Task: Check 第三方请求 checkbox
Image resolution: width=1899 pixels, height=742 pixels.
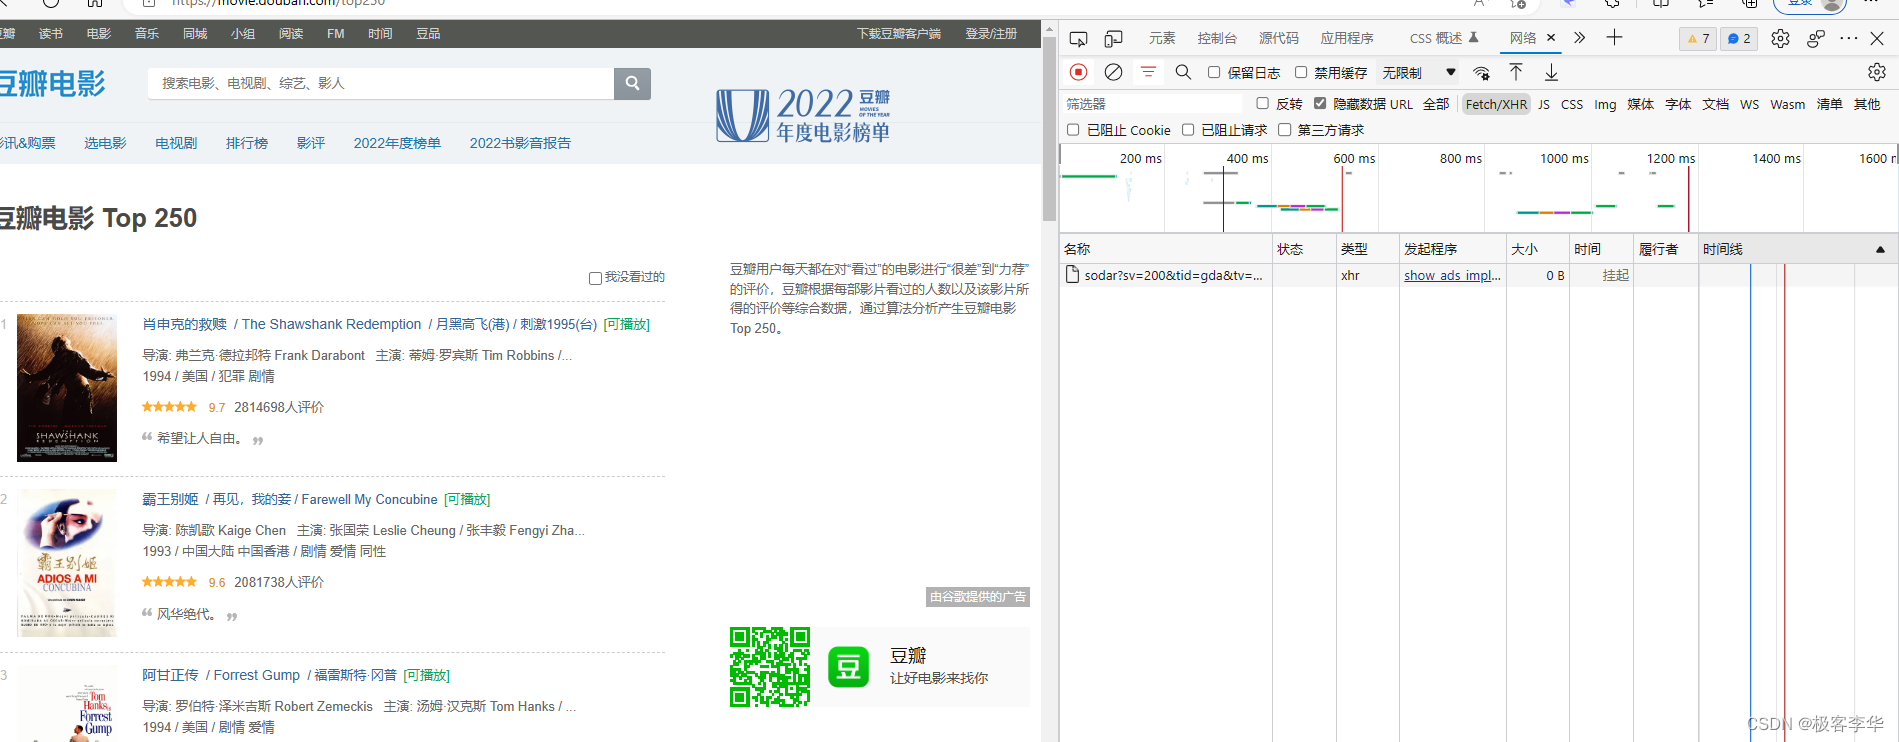Action: coord(1285,130)
